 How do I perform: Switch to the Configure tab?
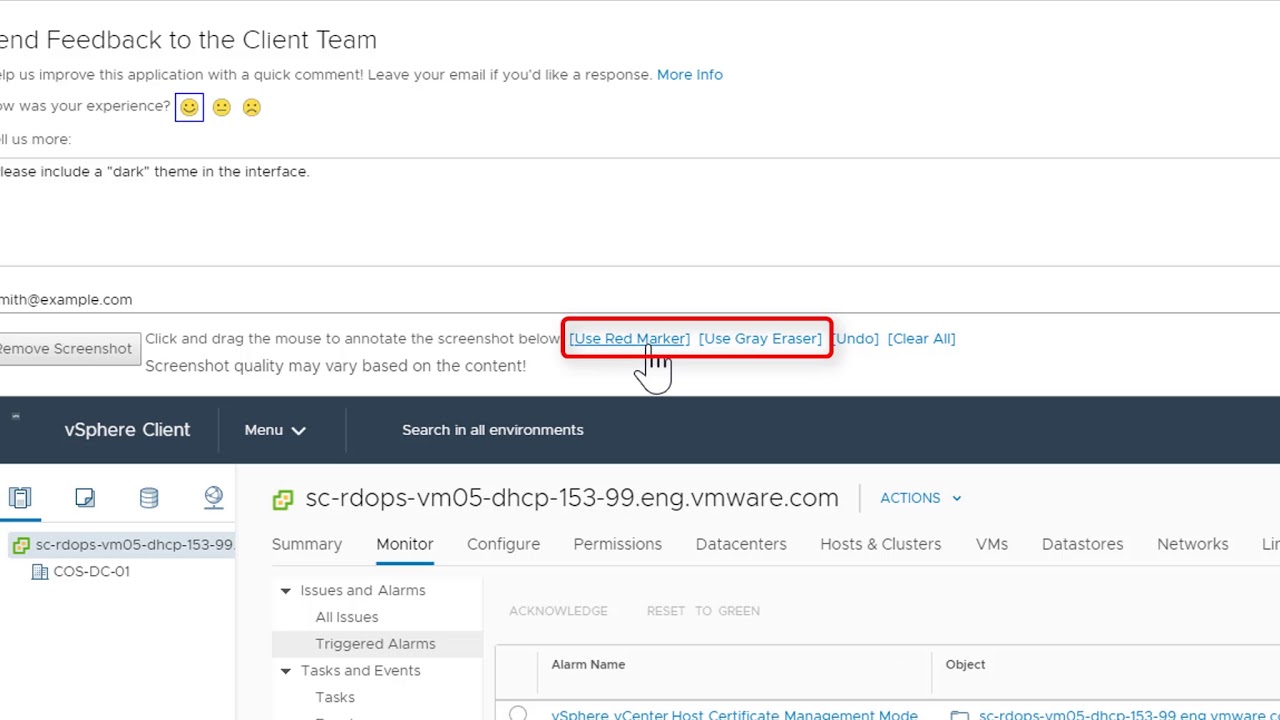point(503,544)
